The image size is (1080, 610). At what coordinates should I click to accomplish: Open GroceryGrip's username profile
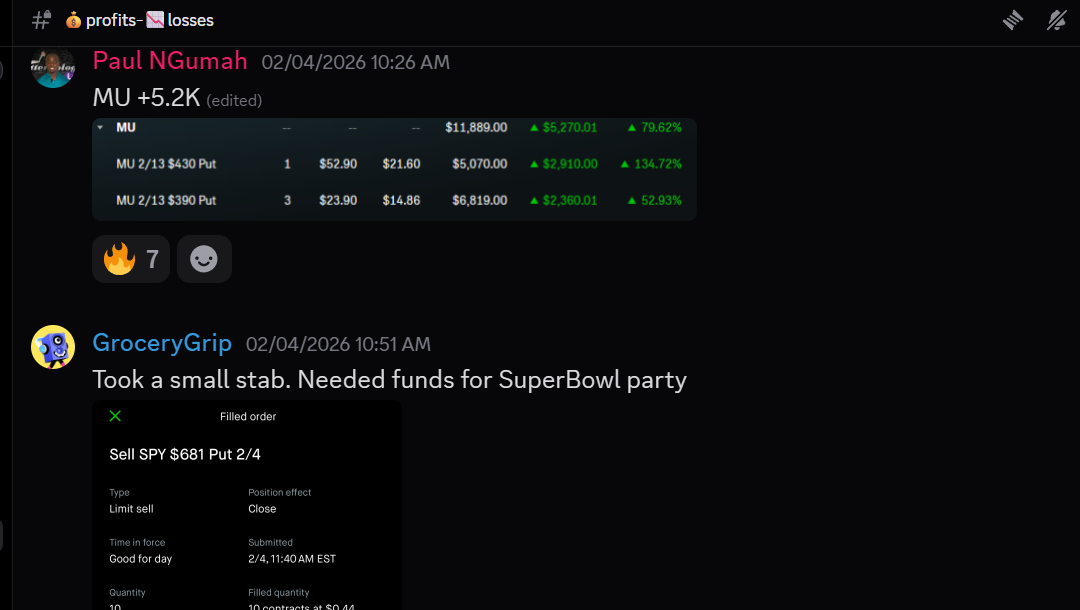(x=162, y=343)
